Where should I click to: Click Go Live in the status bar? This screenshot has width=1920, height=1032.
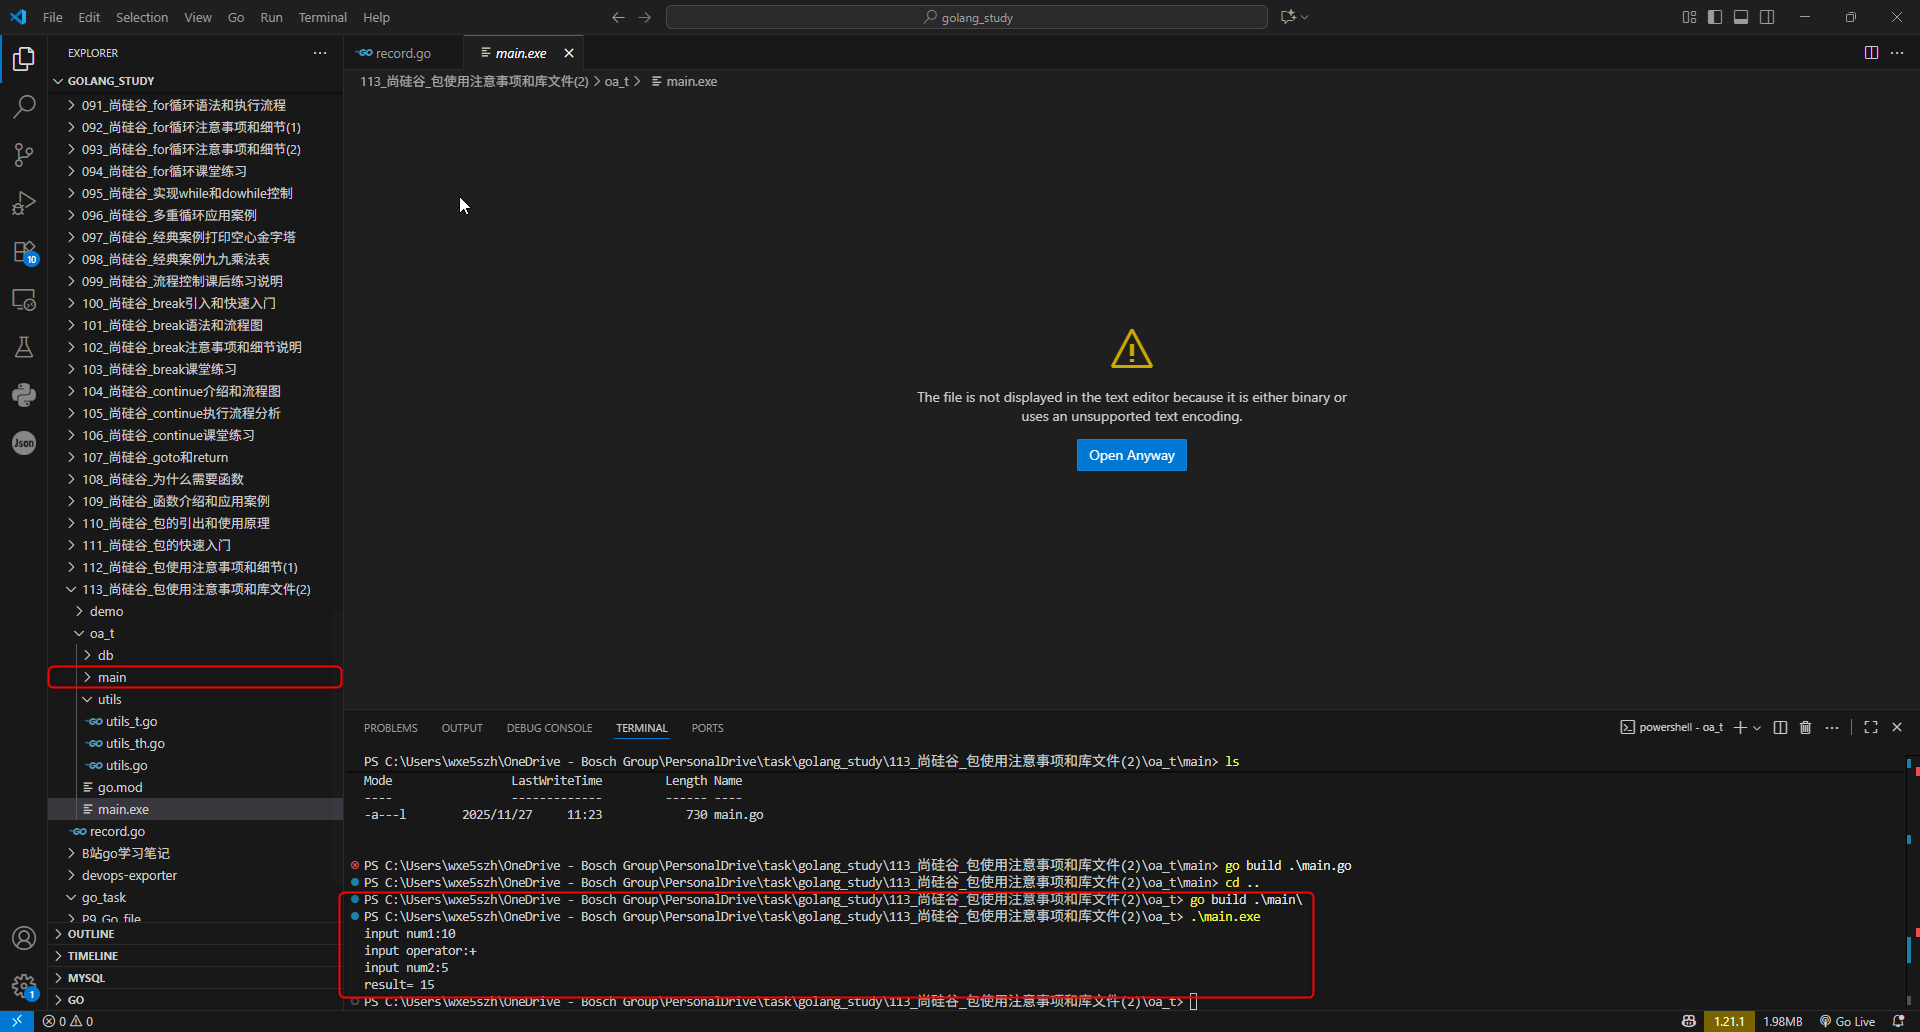(1847, 1021)
